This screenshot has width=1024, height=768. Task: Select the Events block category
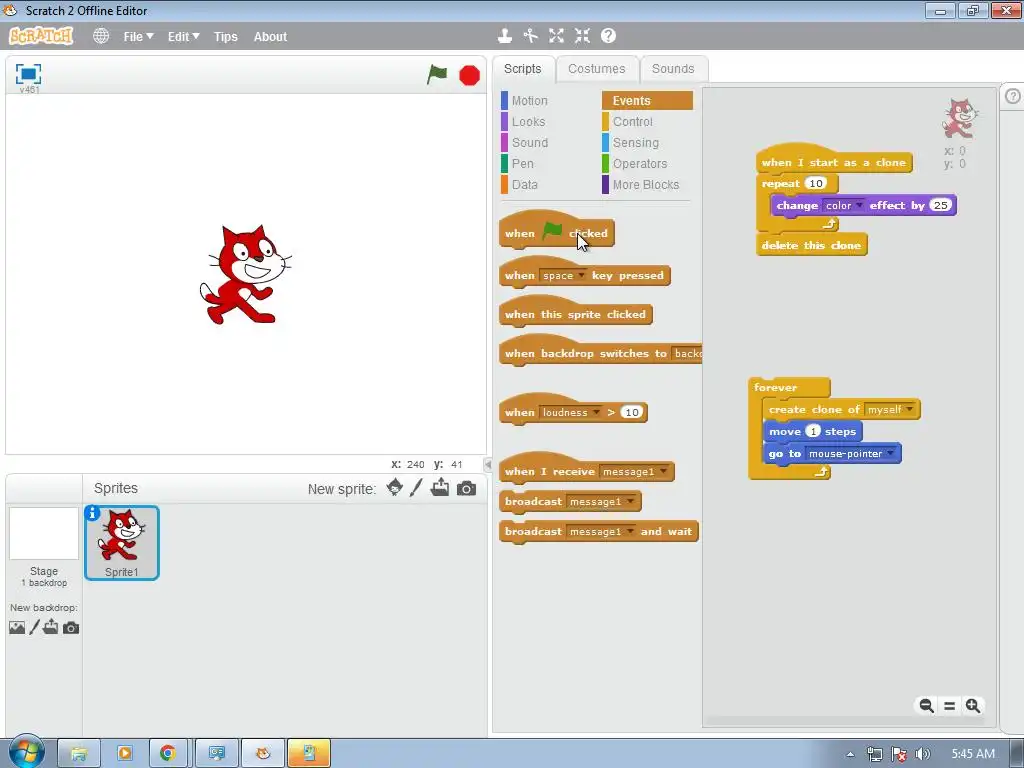point(647,101)
